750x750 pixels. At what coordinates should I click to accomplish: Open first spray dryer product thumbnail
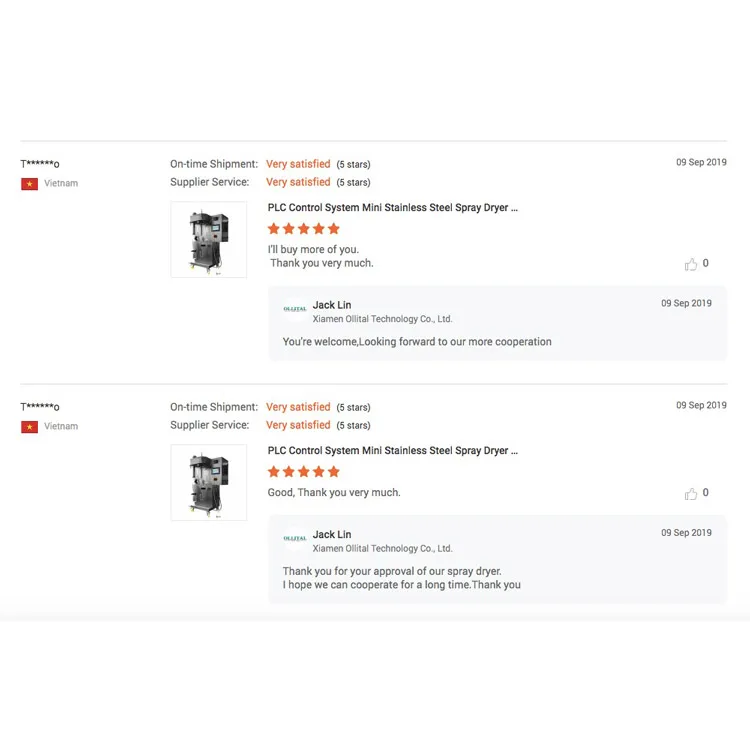(209, 239)
